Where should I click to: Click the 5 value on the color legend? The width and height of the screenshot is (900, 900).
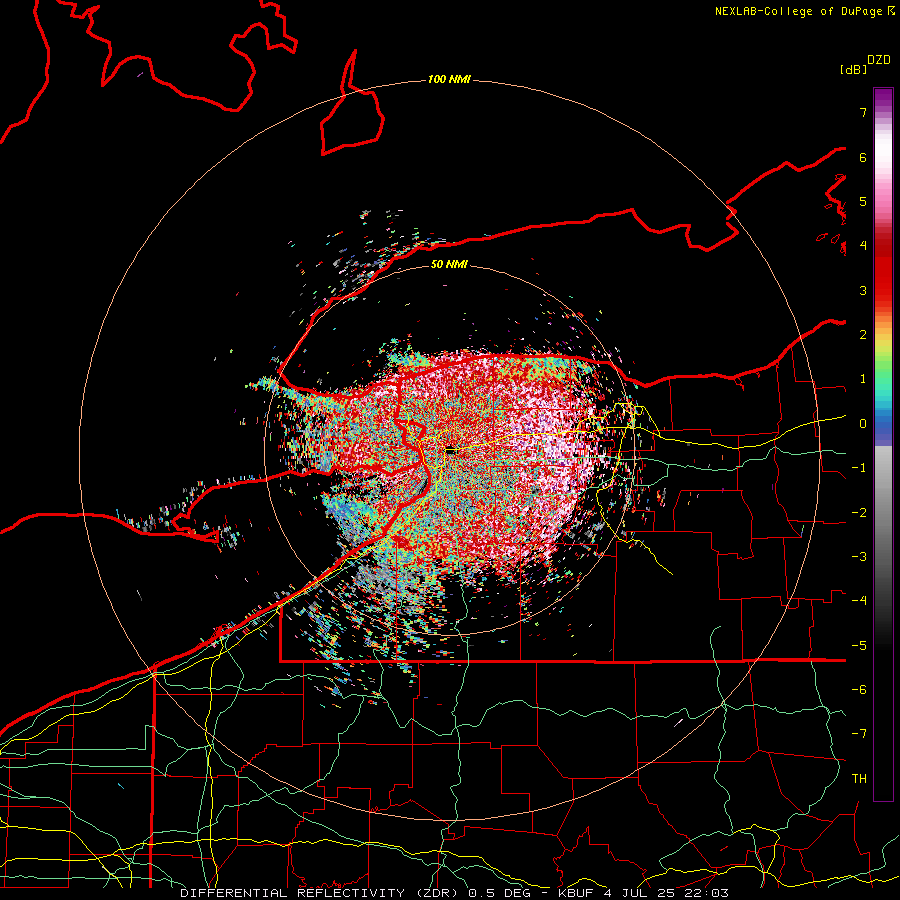click(x=863, y=201)
